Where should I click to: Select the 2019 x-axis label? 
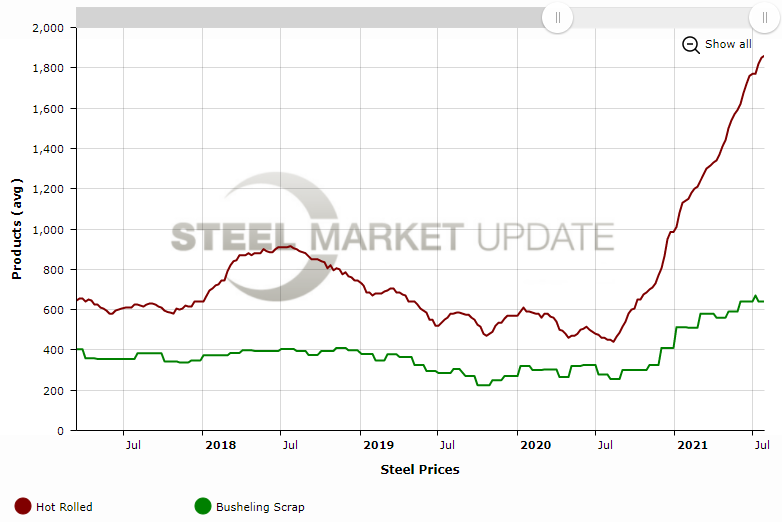[377, 443]
